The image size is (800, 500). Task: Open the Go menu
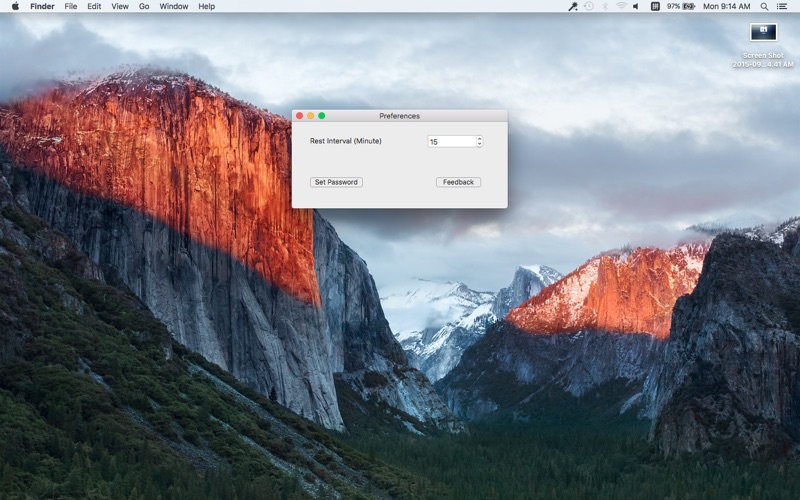point(144,6)
